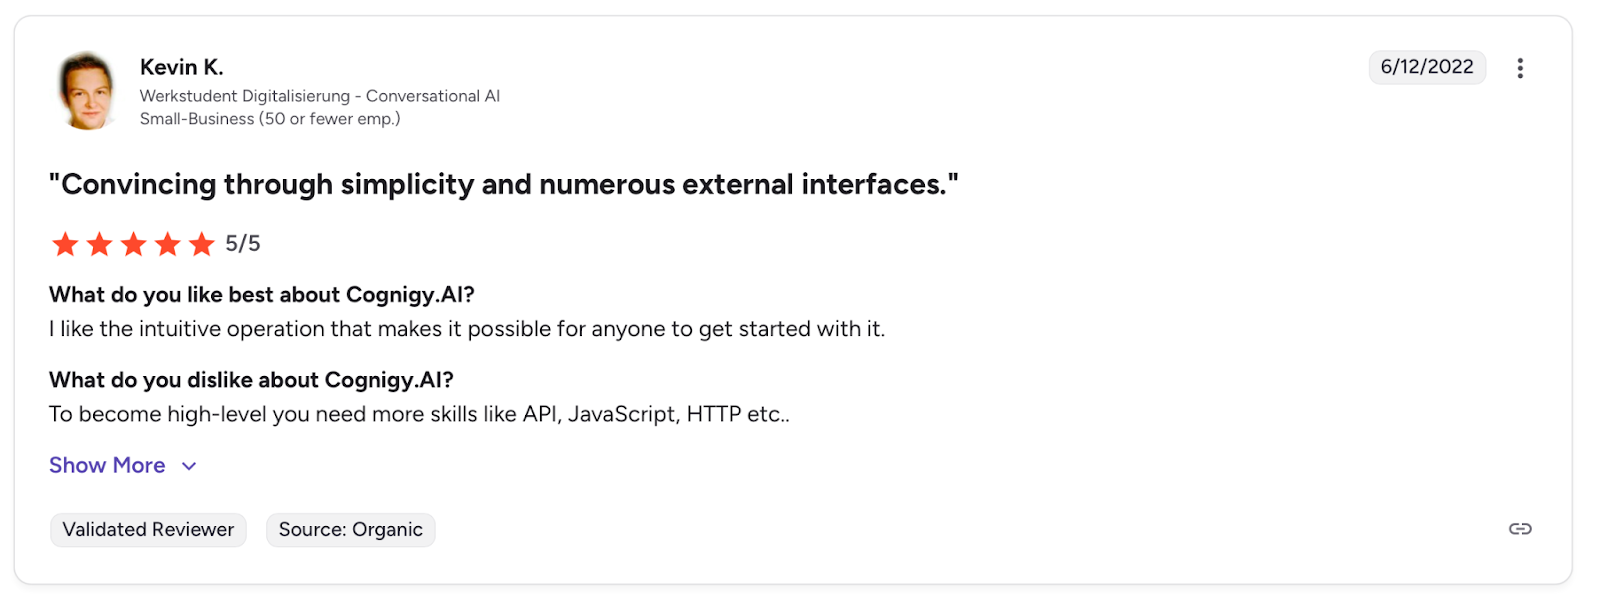Click Kevin K.'s profile photo

87,91
